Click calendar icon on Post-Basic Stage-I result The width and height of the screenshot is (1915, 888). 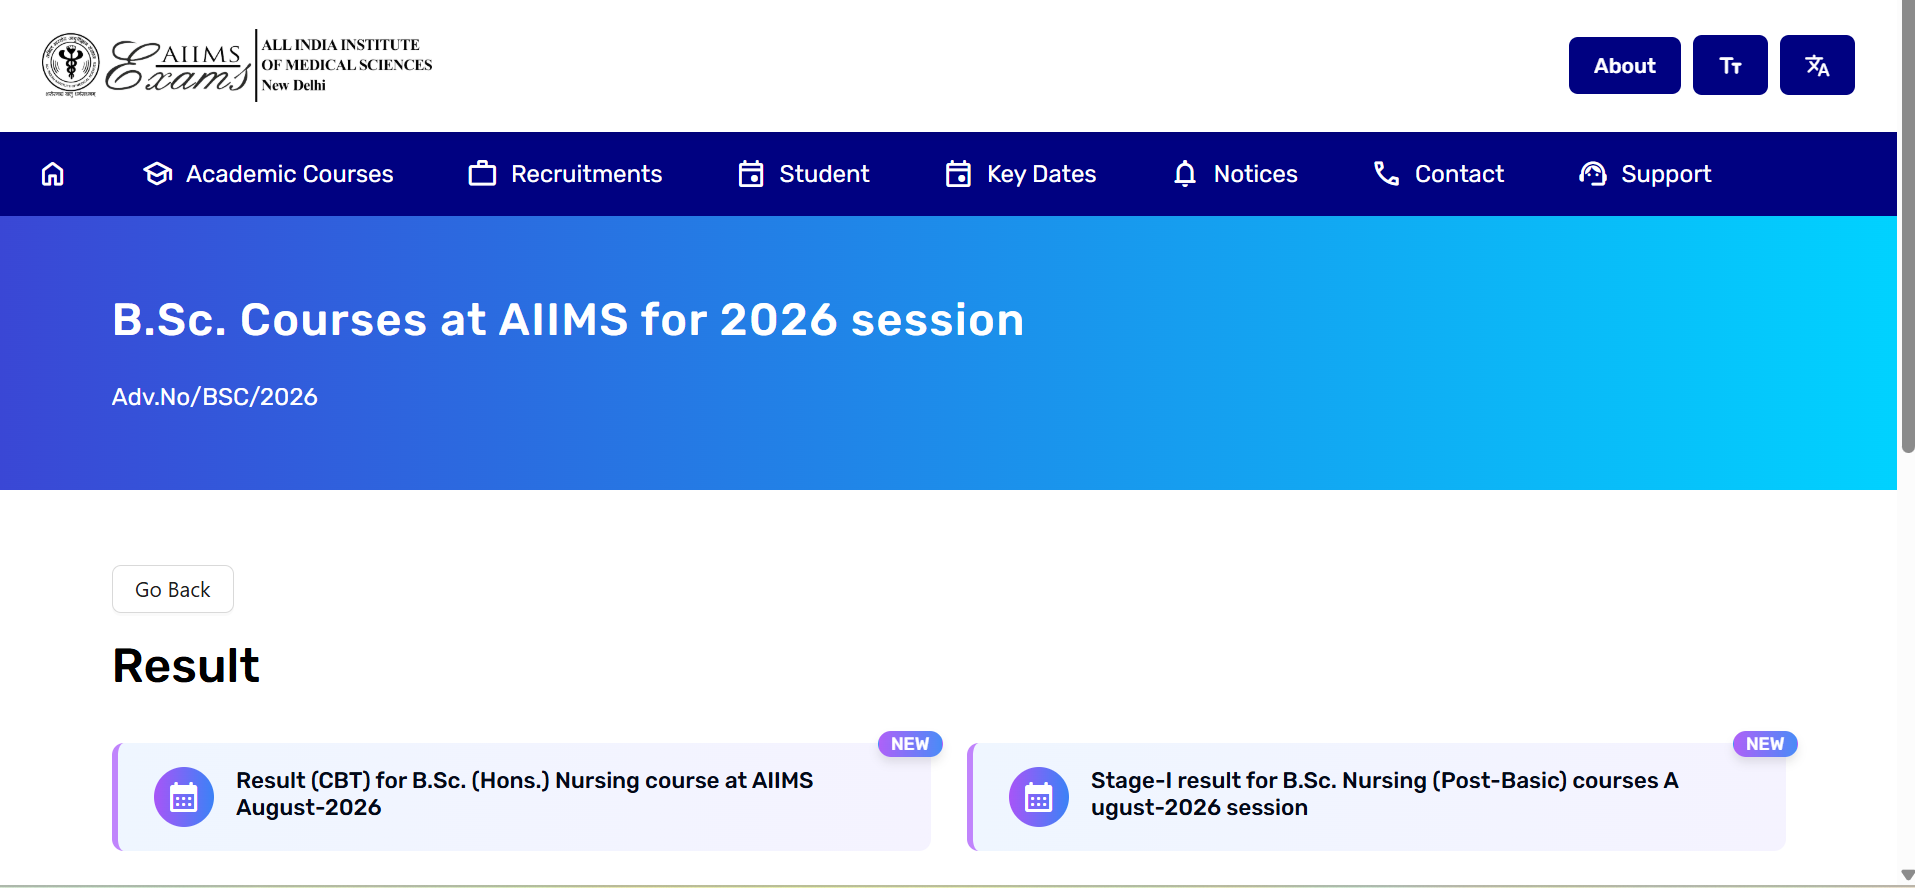[1039, 797]
